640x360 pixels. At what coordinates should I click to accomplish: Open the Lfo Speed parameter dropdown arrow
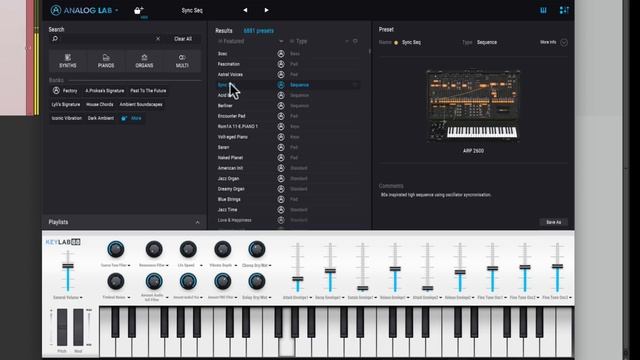(x=201, y=265)
